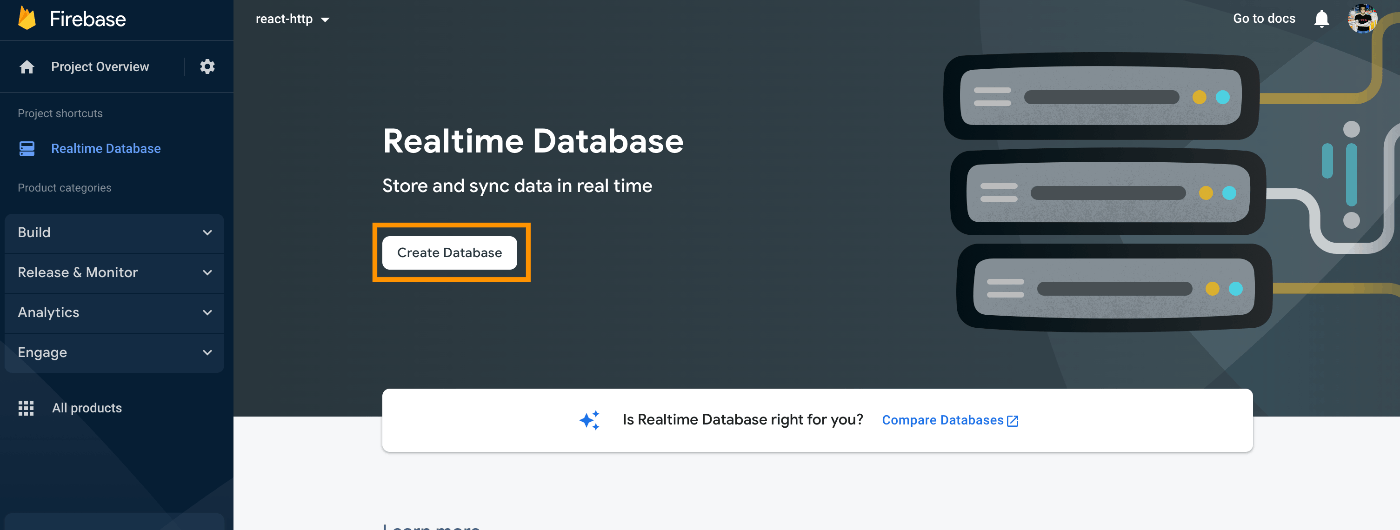Open Project Overview page
The height and width of the screenshot is (530, 1400).
tap(100, 67)
